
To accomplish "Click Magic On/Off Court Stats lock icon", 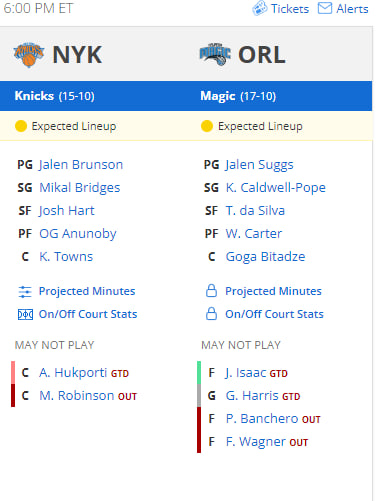I will [211, 314].
